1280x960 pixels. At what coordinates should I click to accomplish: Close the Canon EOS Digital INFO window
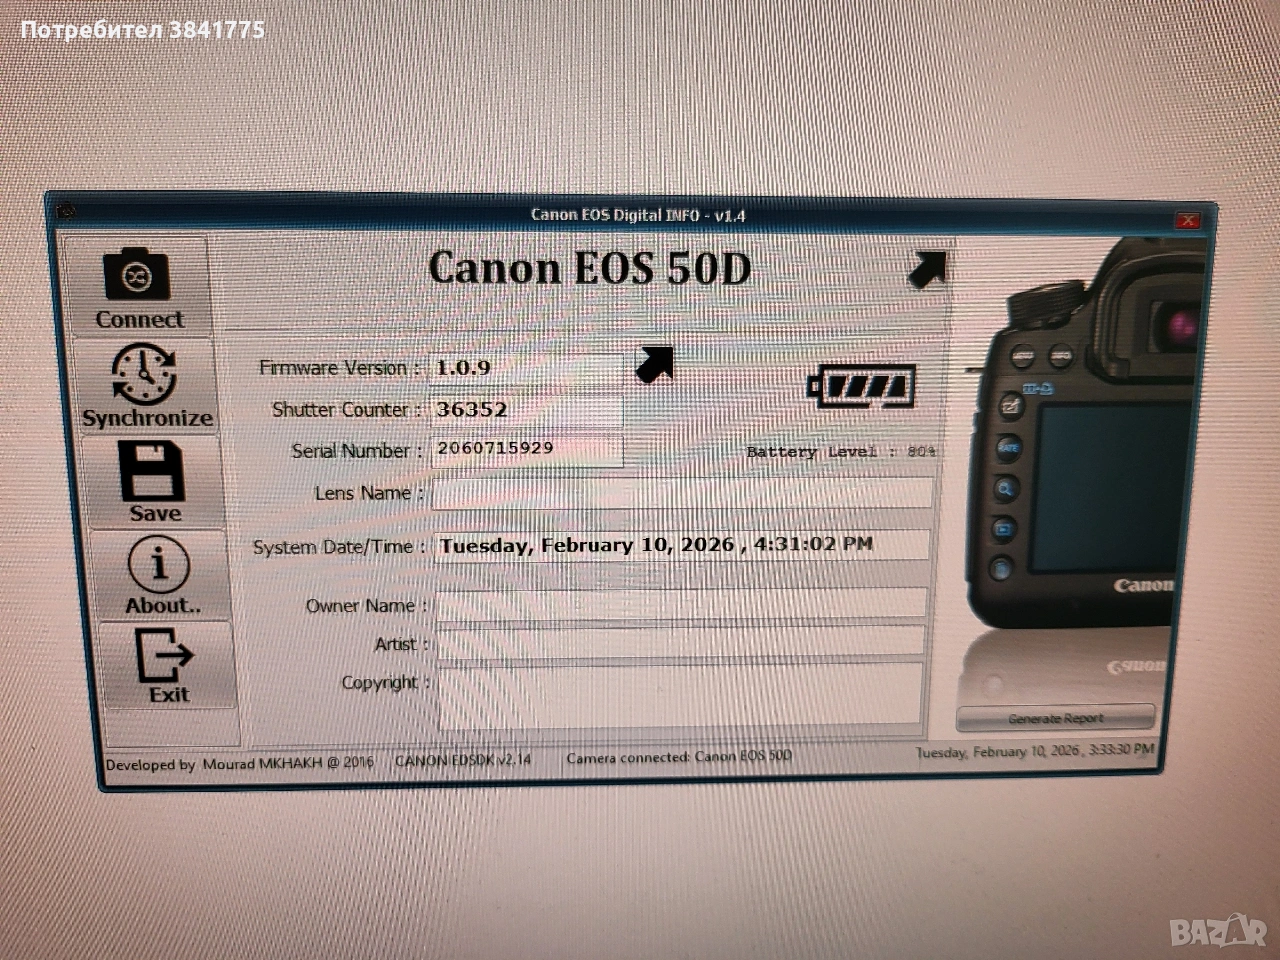coord(1187,221)
